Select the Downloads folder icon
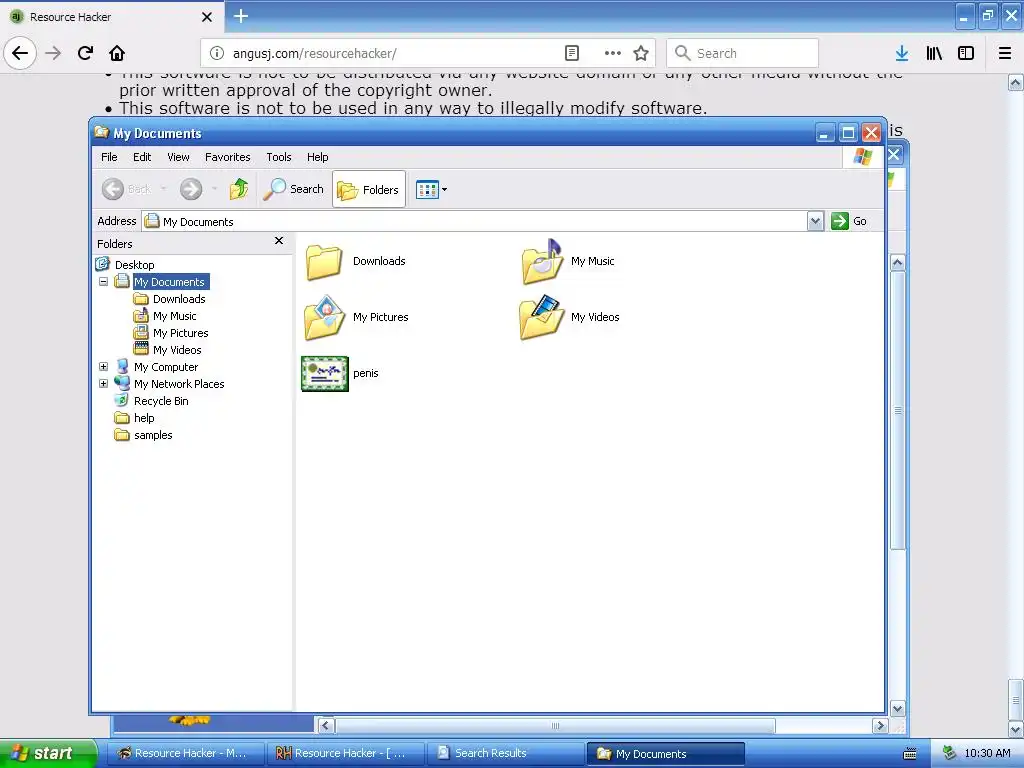 point(324,262)
